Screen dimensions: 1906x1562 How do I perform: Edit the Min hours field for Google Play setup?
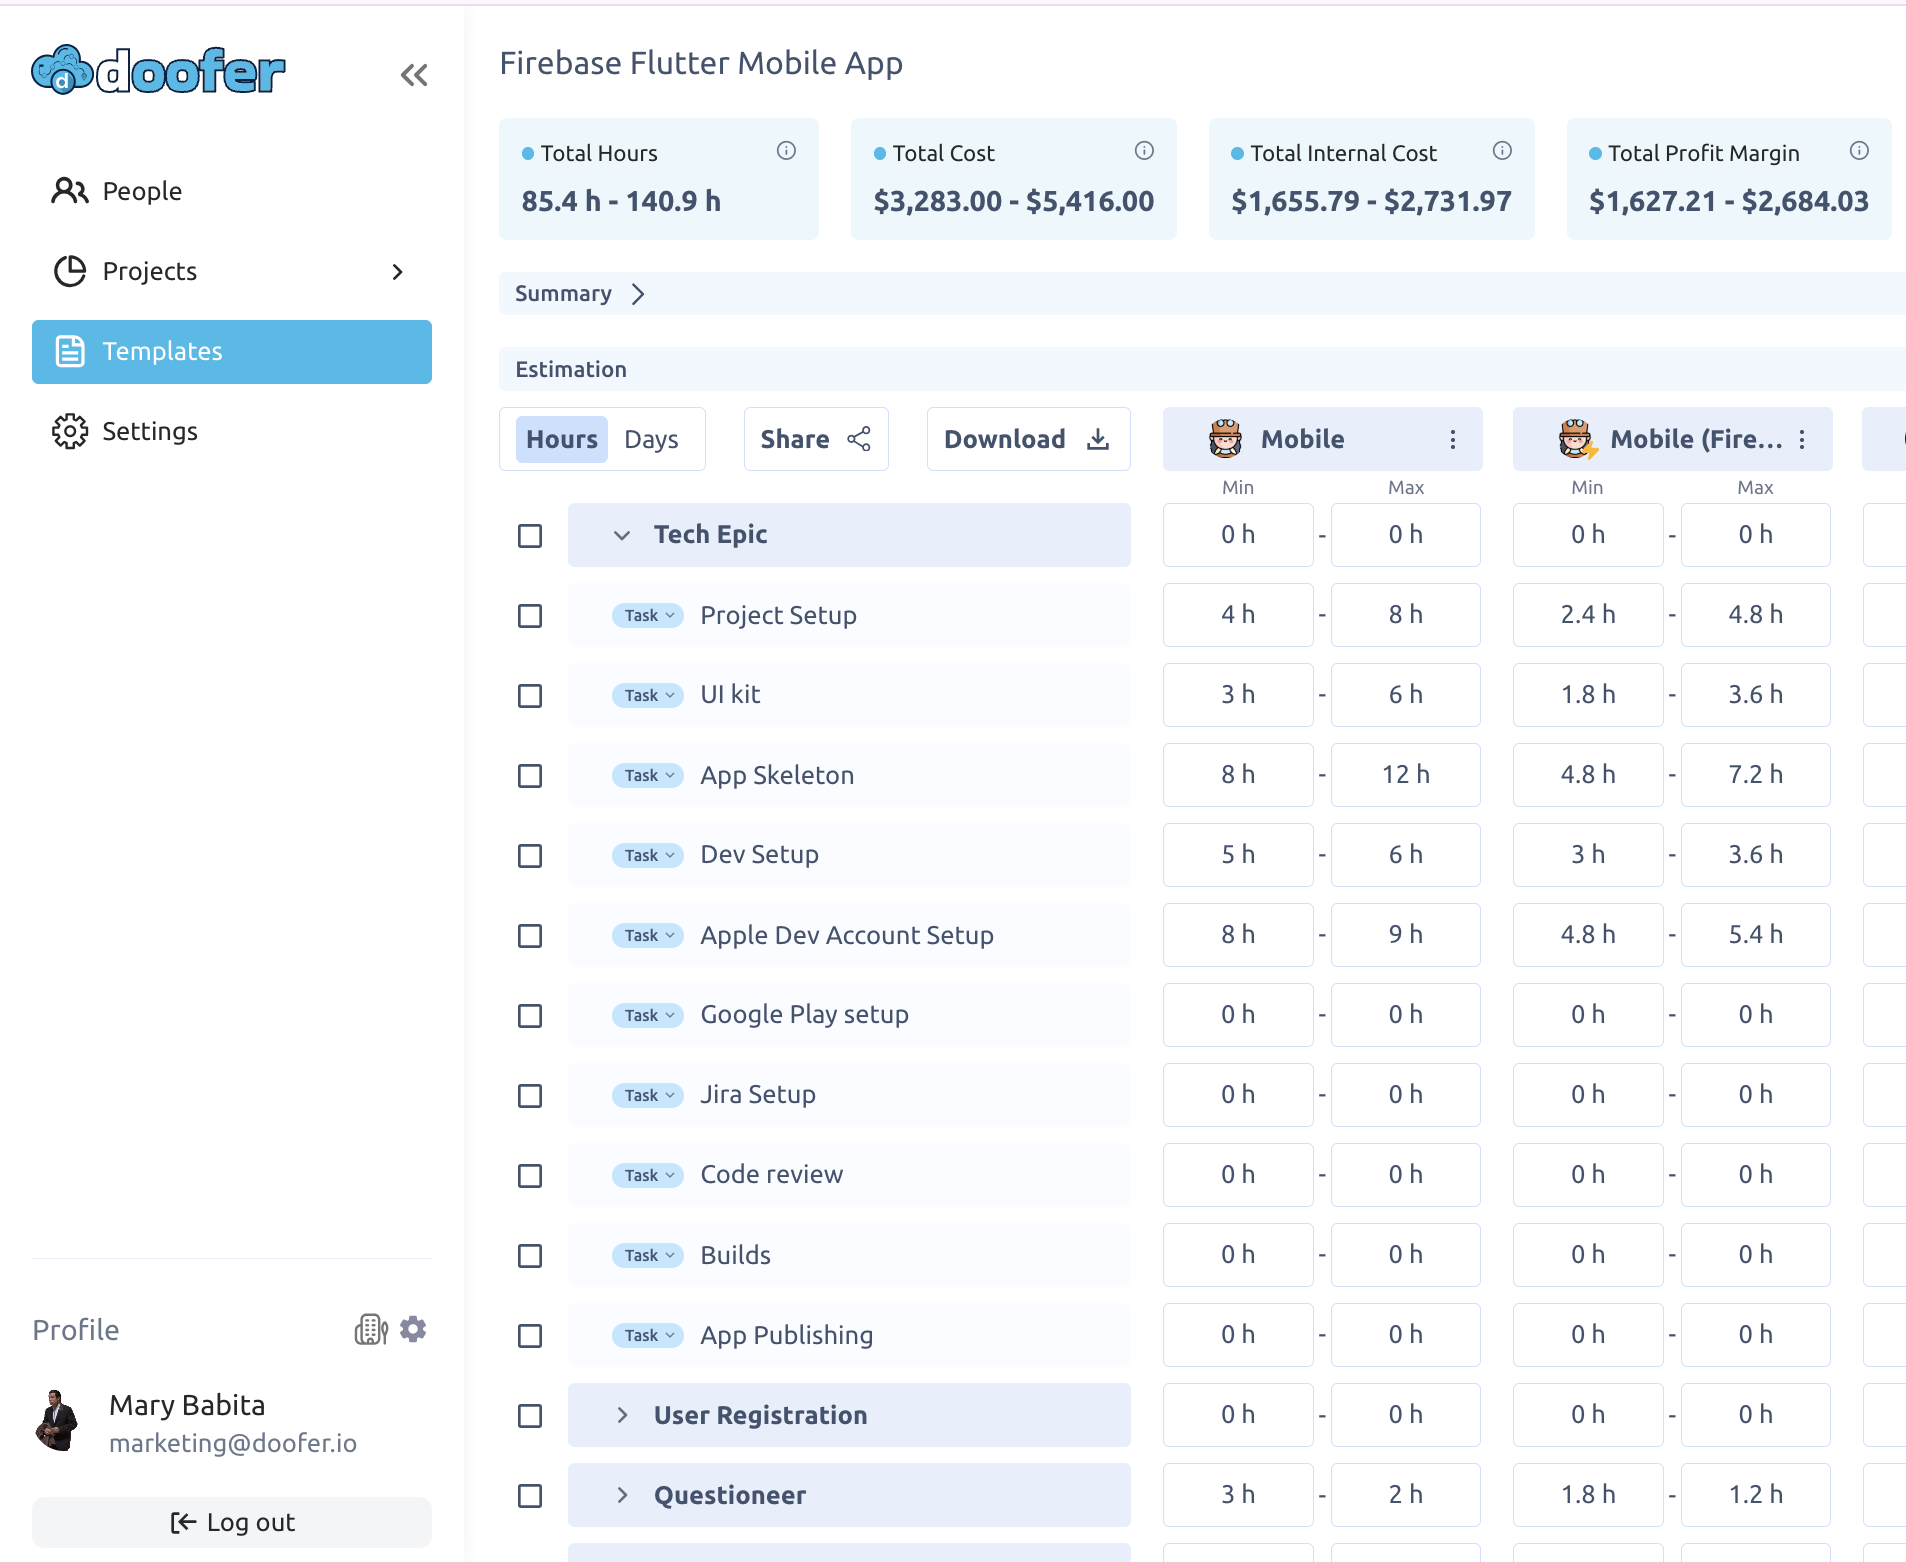click(1238, 1014)
